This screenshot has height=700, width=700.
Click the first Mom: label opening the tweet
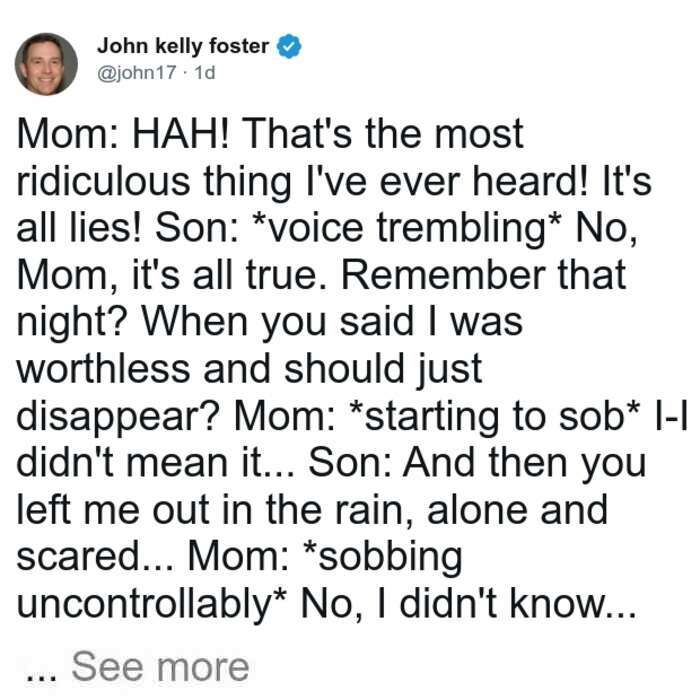coord(67,133)
